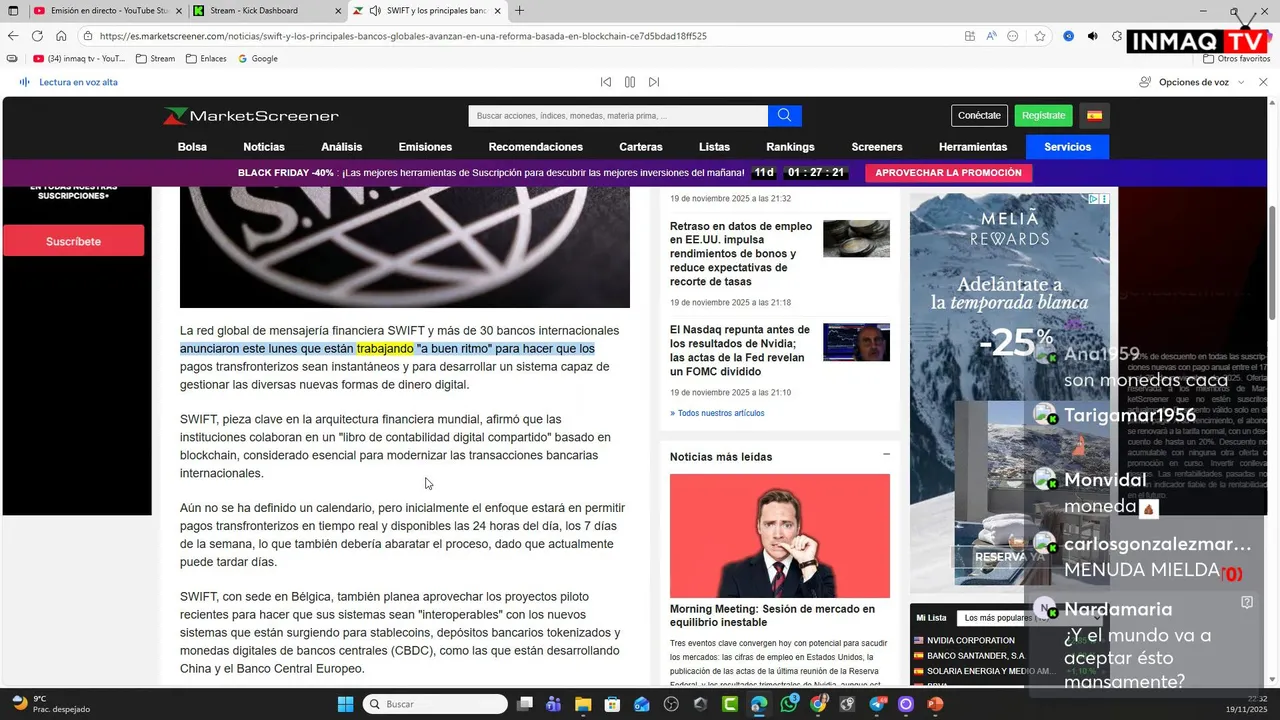
Task: Open the Spanish flag language selector
Action: click(1094, 115)
